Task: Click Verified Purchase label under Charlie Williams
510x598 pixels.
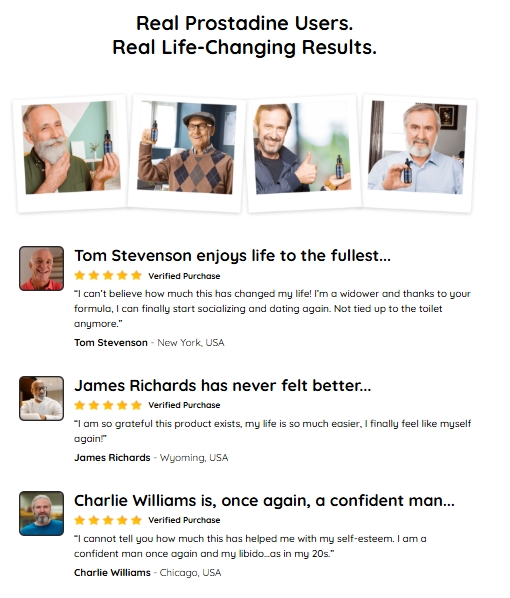Action: point(184,520)
